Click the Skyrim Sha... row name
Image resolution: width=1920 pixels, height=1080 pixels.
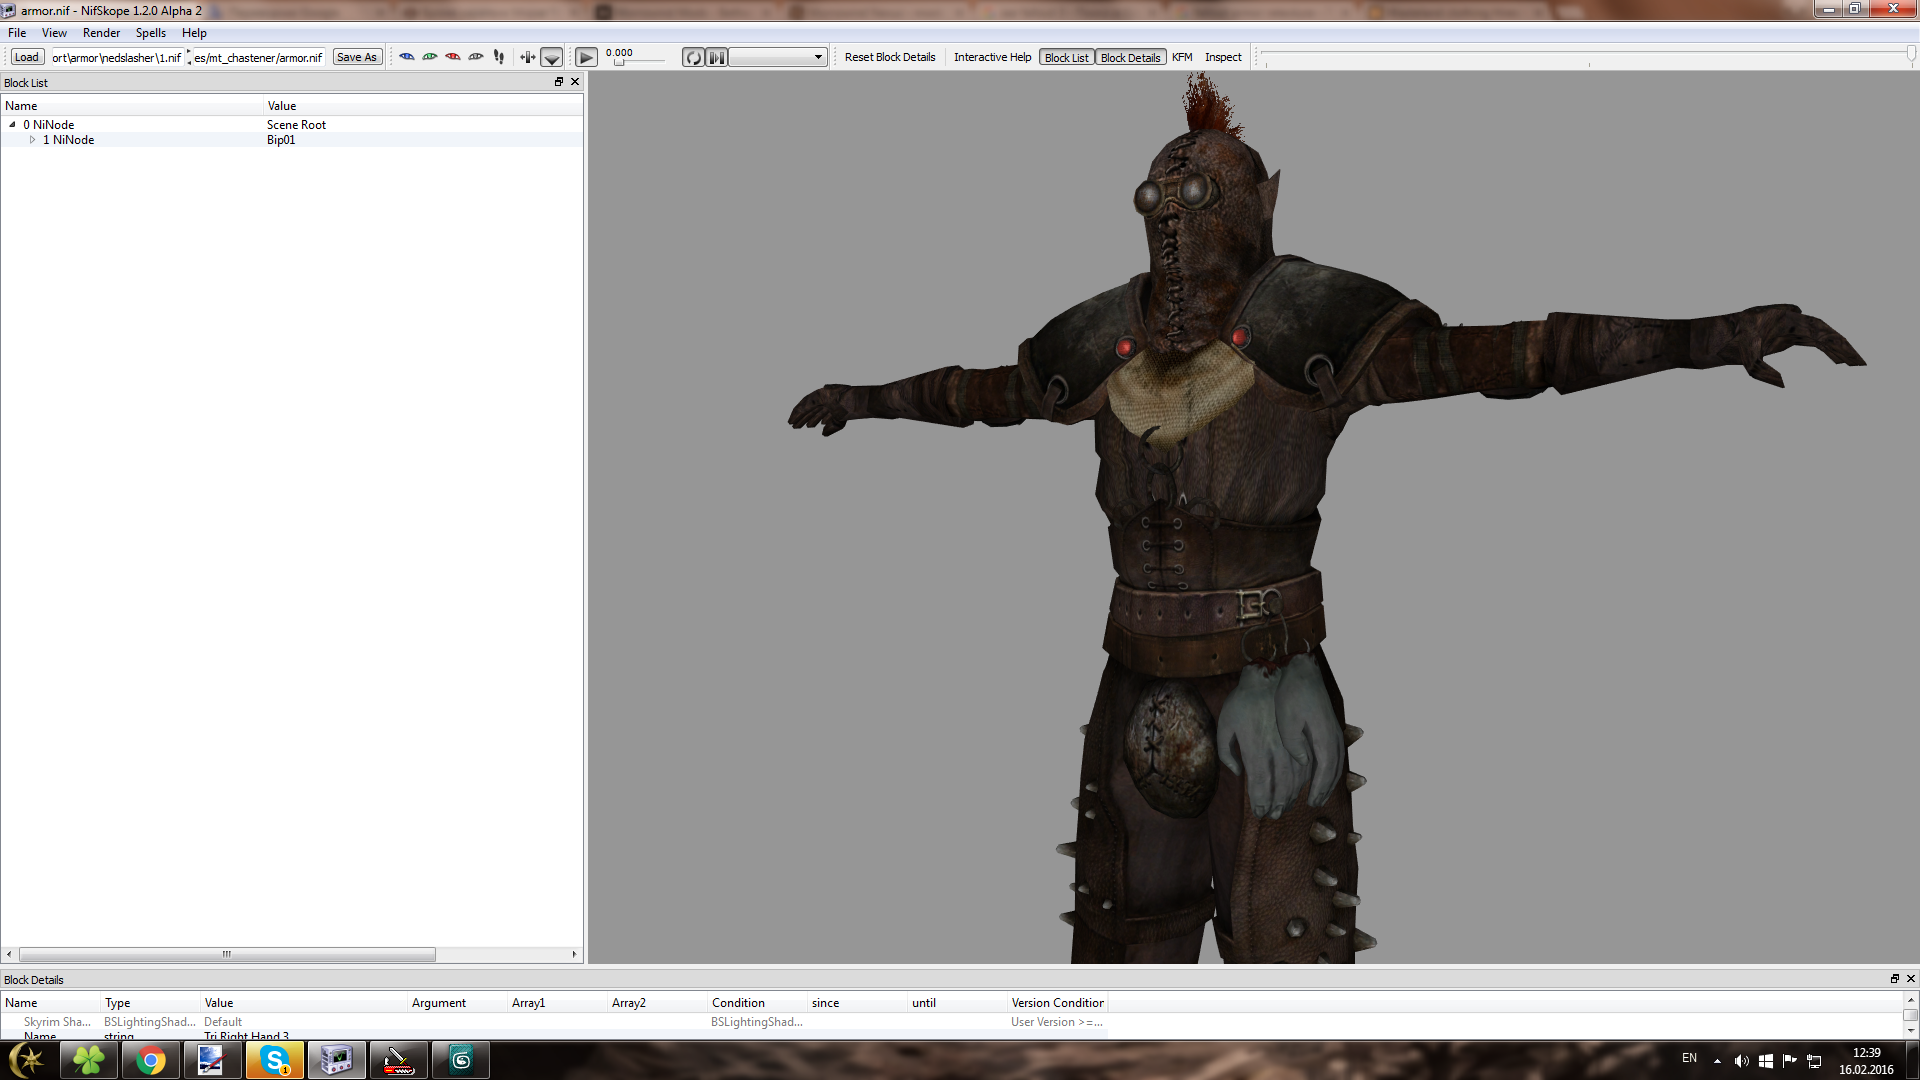click(57, 1022)
